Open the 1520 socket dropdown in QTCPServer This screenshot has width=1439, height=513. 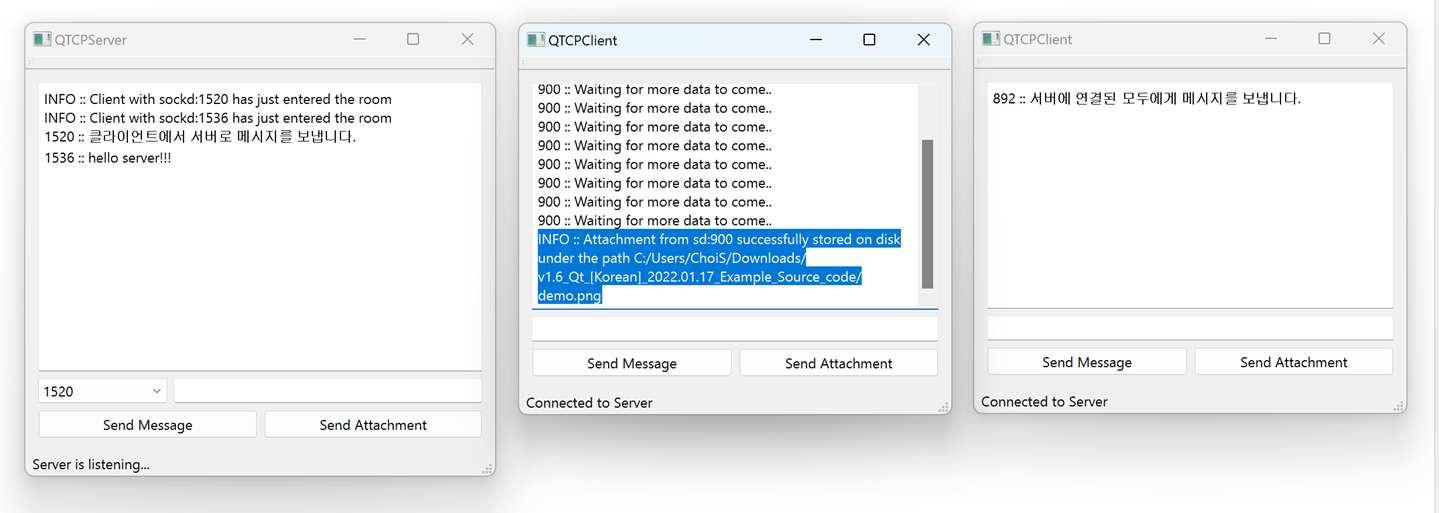[x=103, y=391]
